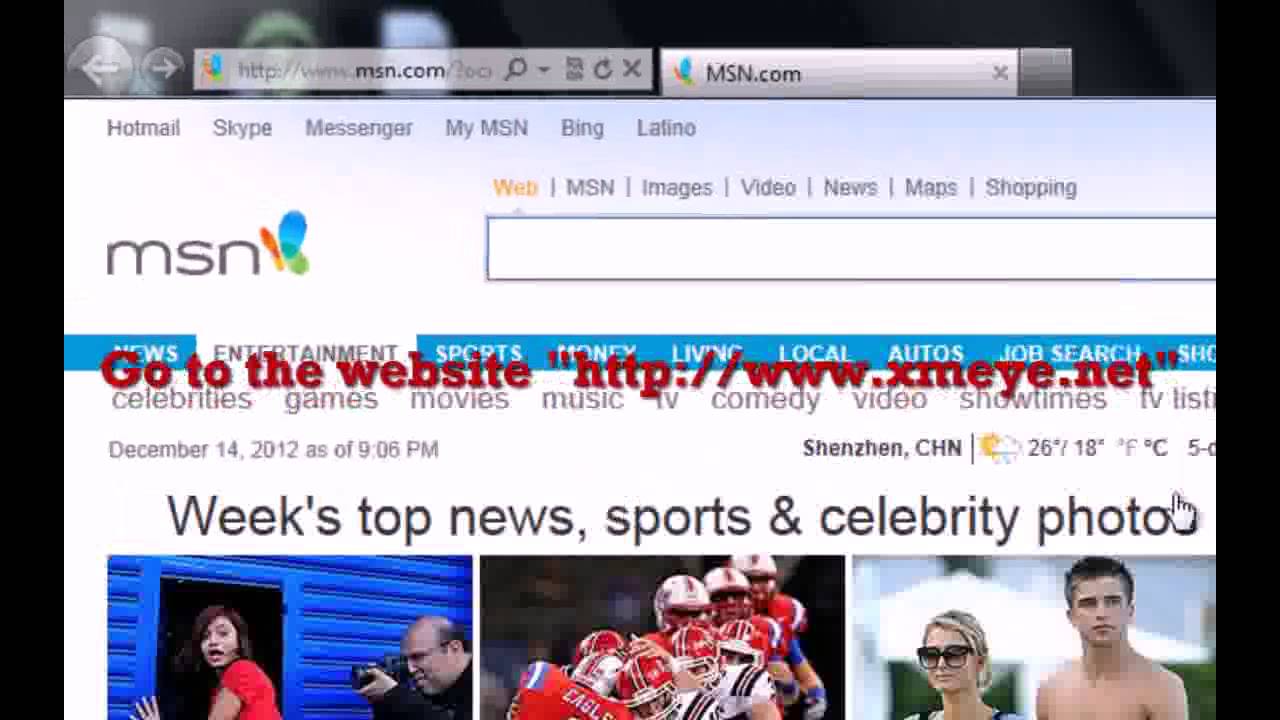Open Week's top news photos headline

click(x=682, y=518)
